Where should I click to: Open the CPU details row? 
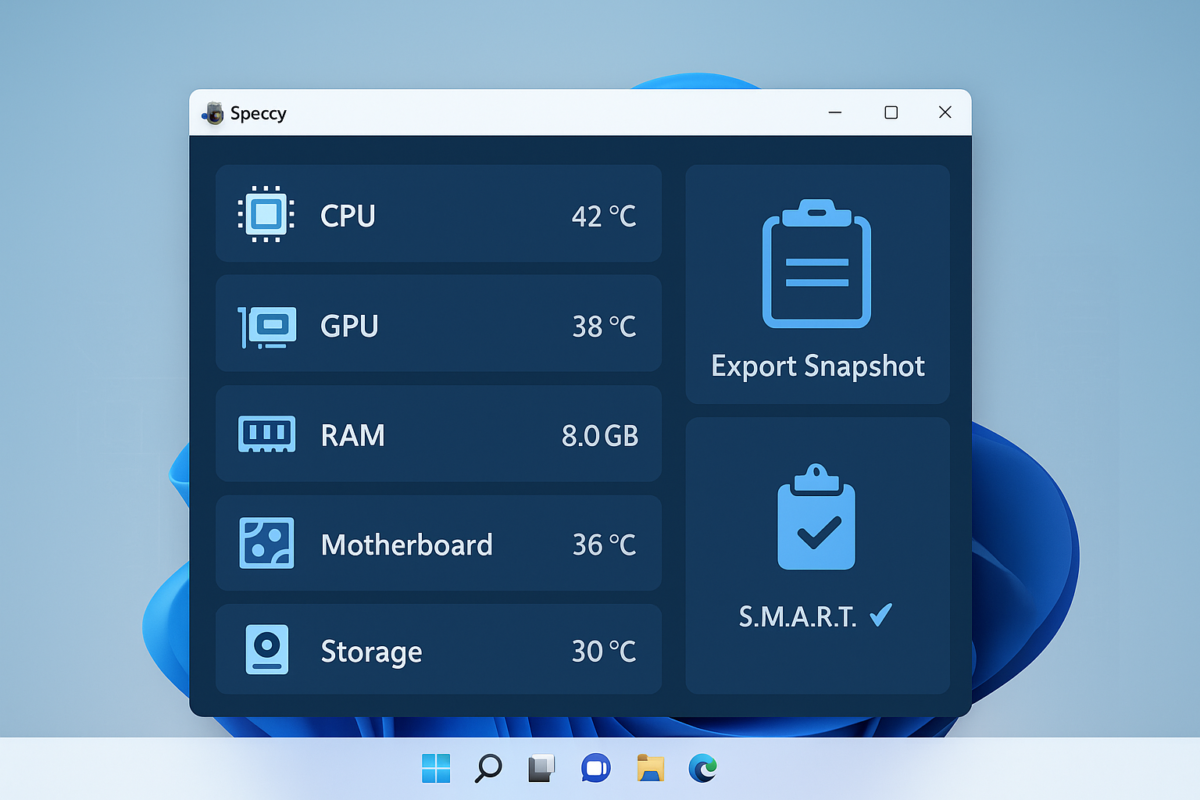[x=438, y=214]
